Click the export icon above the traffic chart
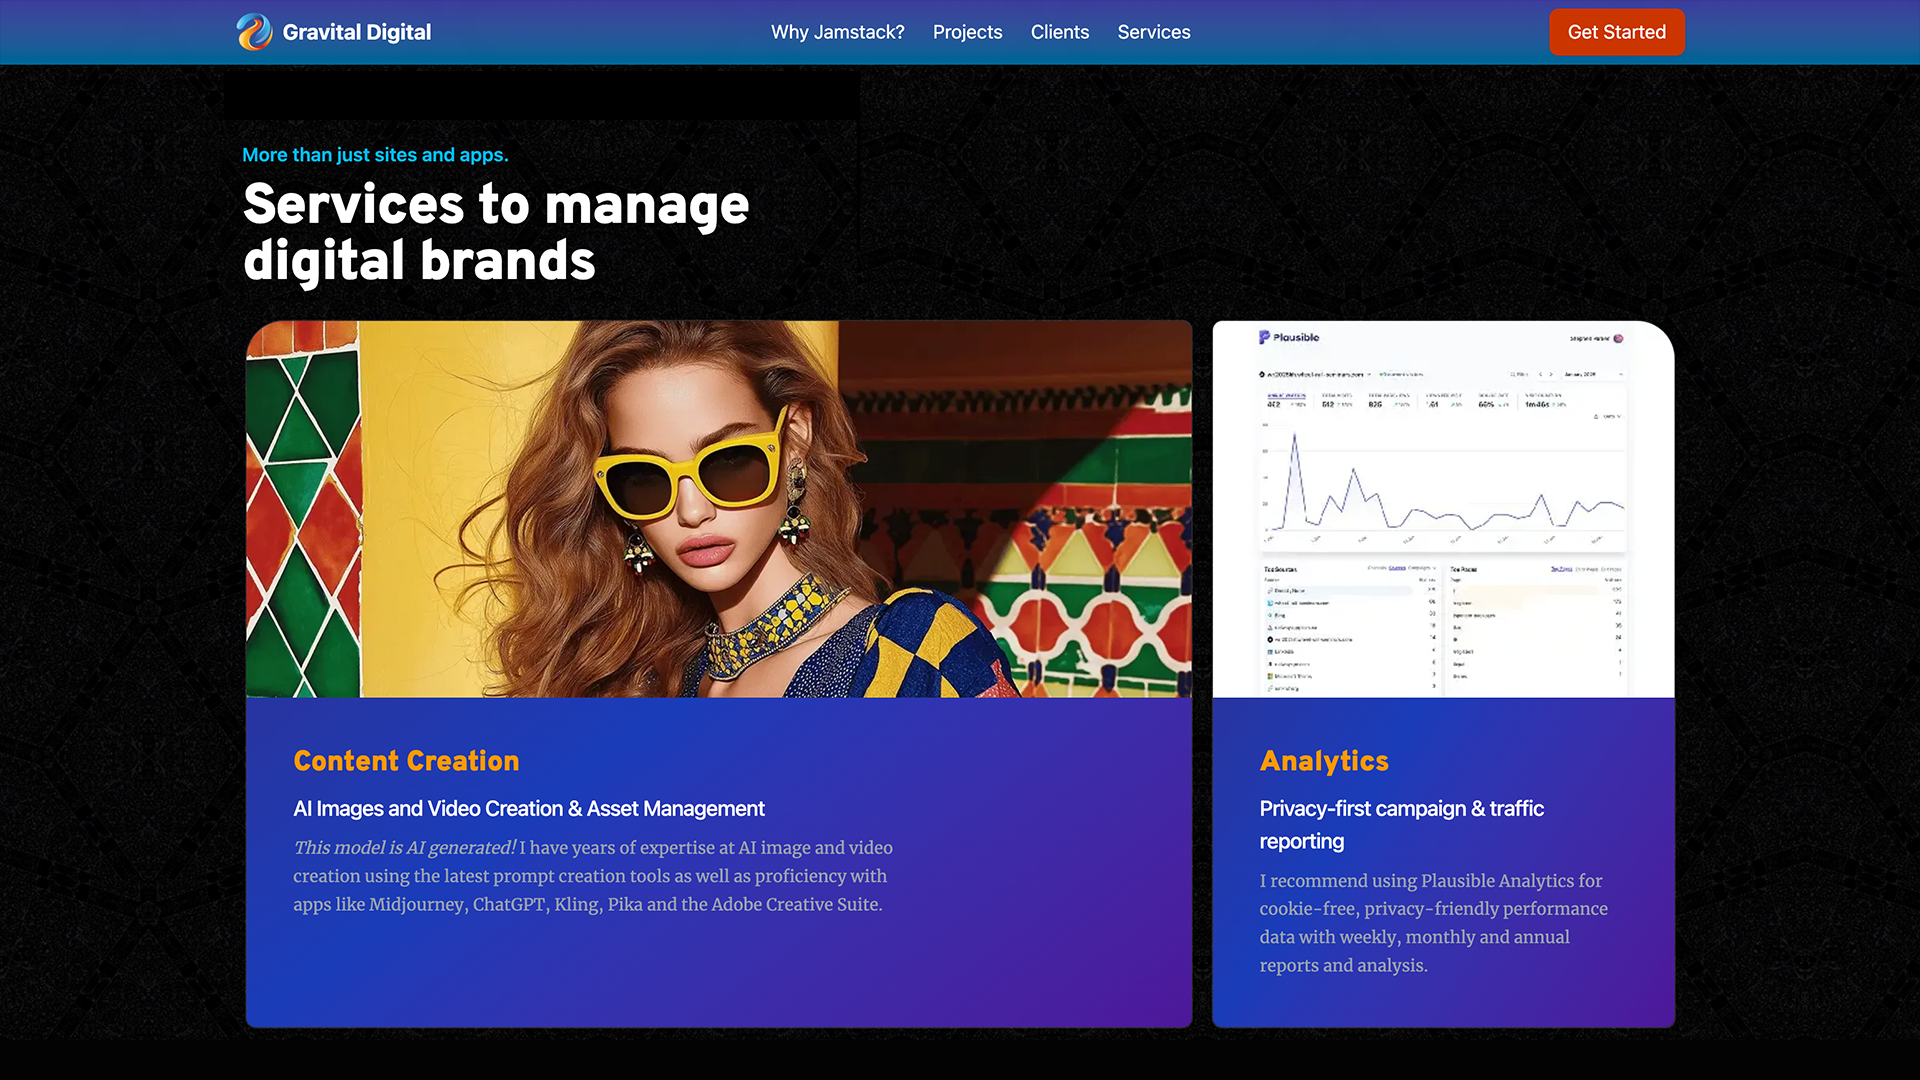This screenshot has height=1080, width=1920. (x=1596, y=416)
